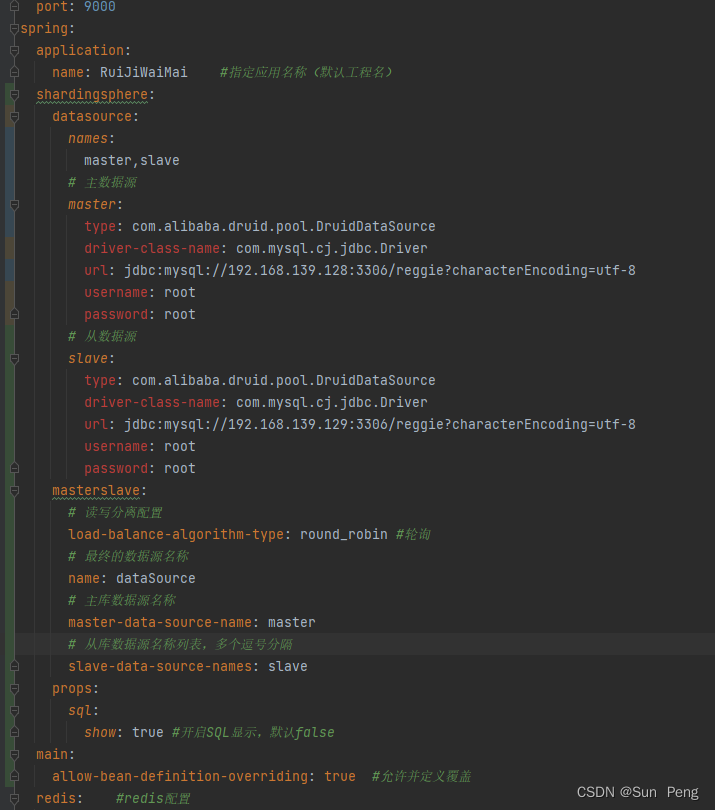Collapse the redis block fold marker
715x810 pixels.
tap(14, 799)
